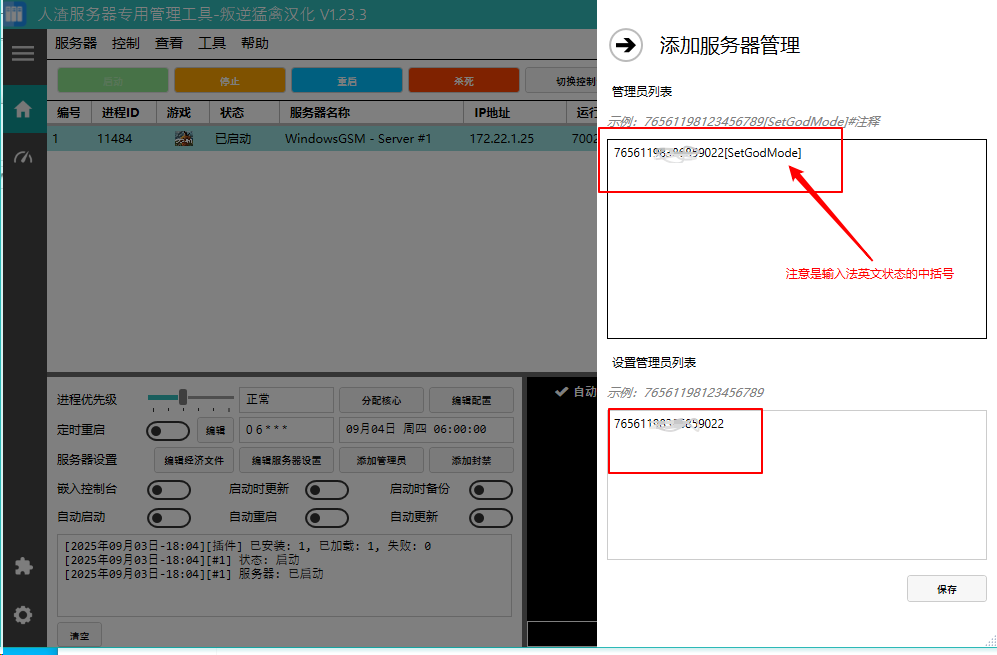
Task: Expand the 帮助 menu
Action: point(255,44)
